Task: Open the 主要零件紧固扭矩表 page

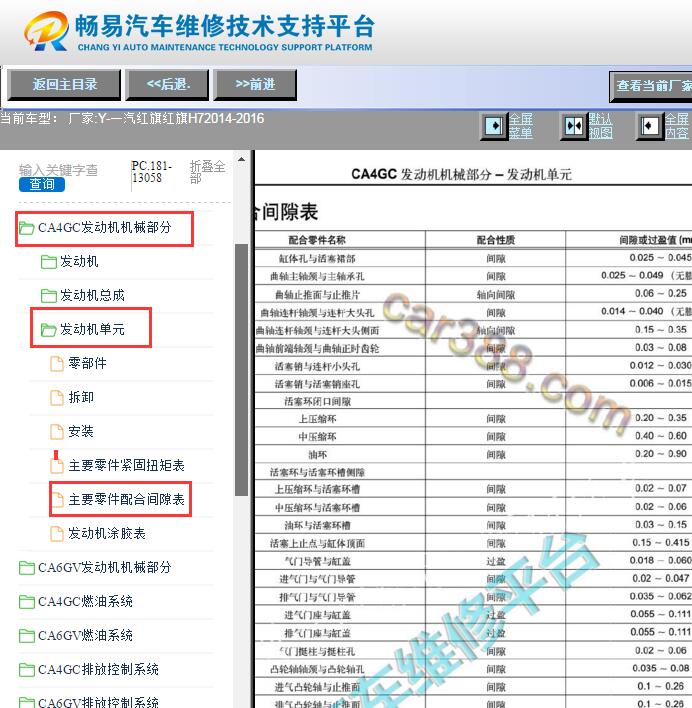Action: 126,466
